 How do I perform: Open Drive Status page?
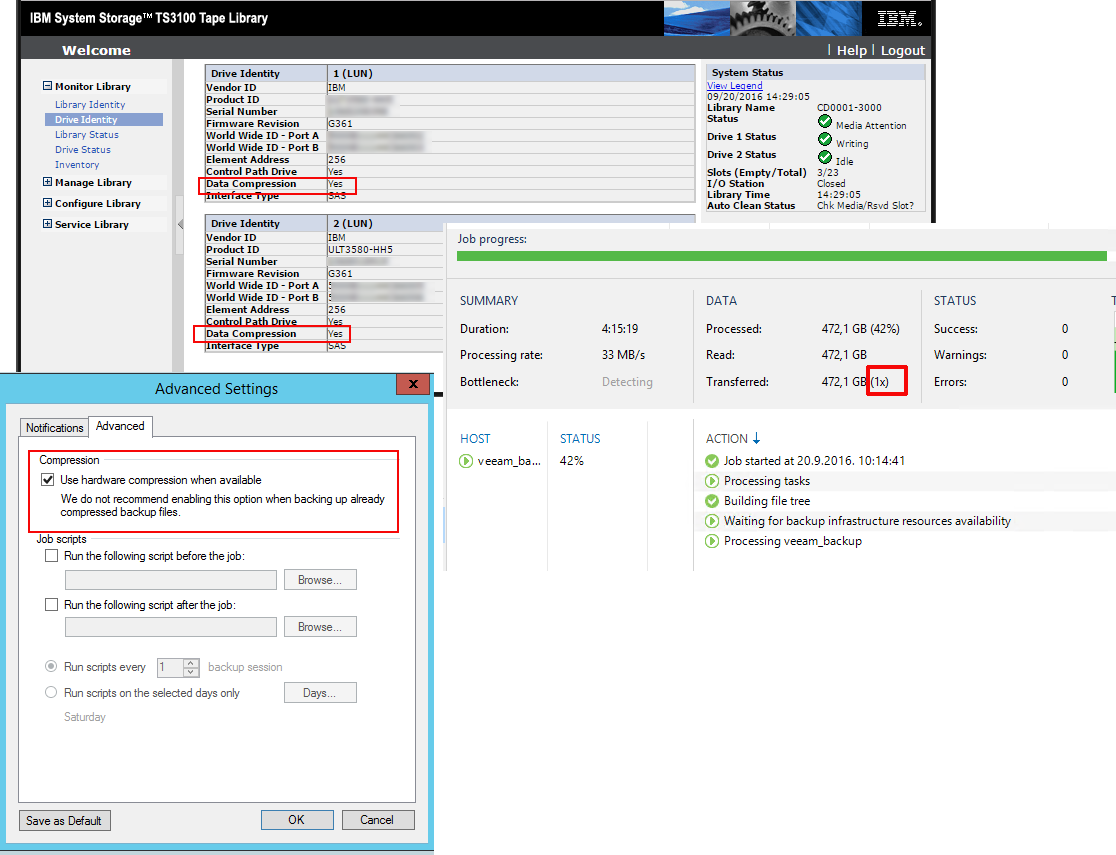pos(83,150)
